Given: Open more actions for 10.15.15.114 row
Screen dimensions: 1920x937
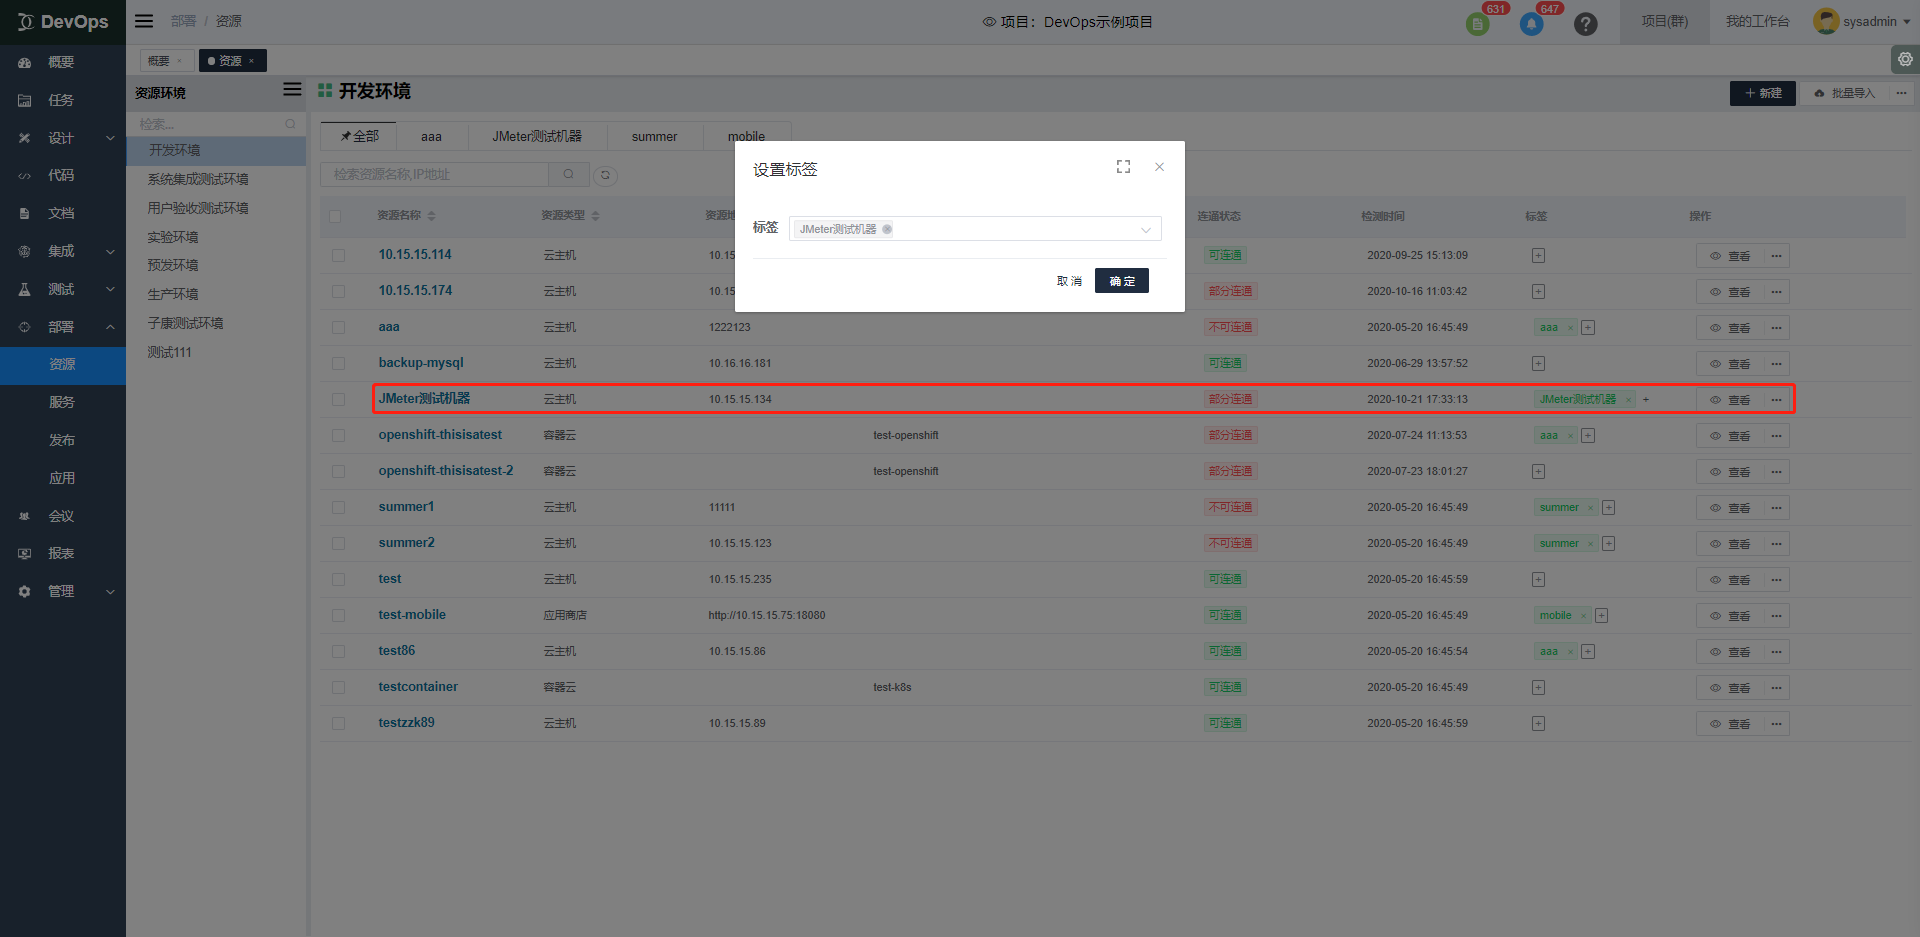Looking at the screenshot, I should [x=1776, y=256].
